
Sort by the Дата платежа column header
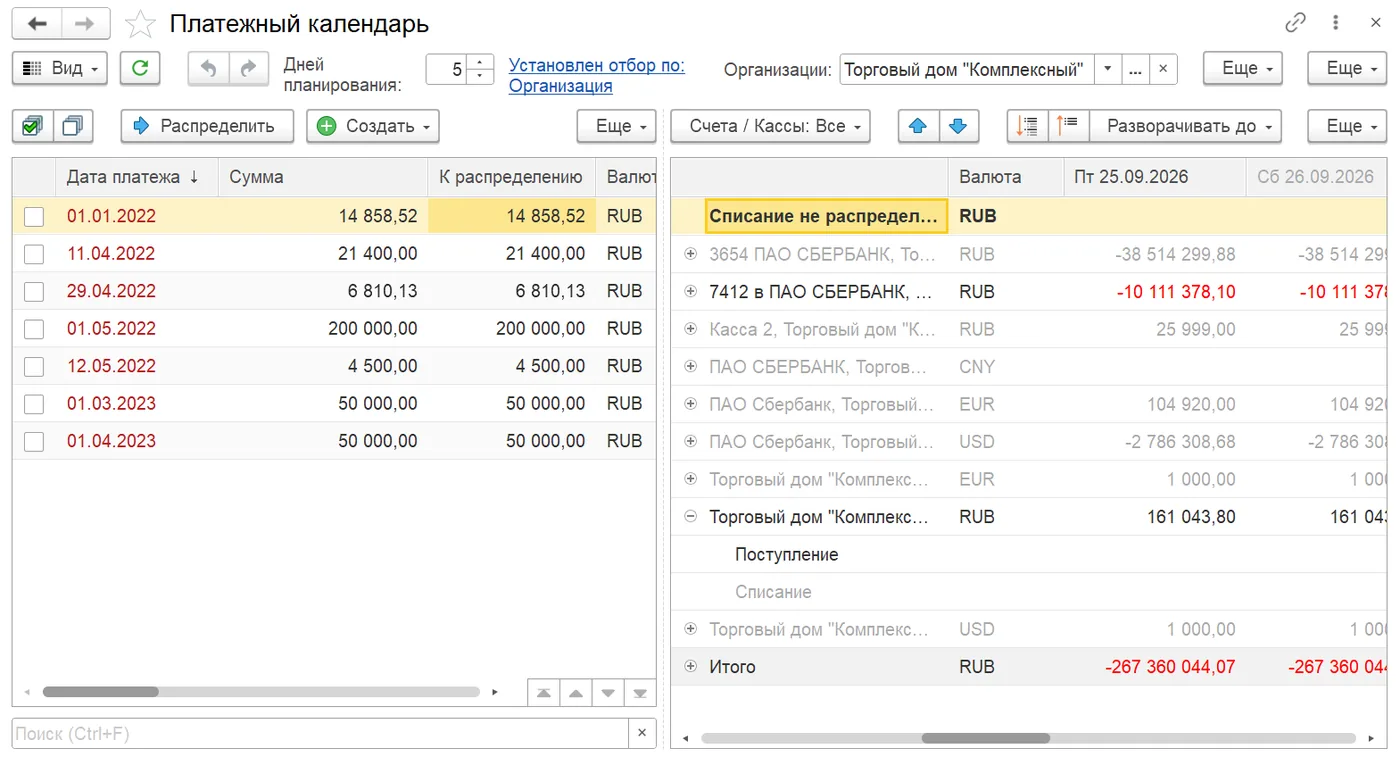click(137, 177)
